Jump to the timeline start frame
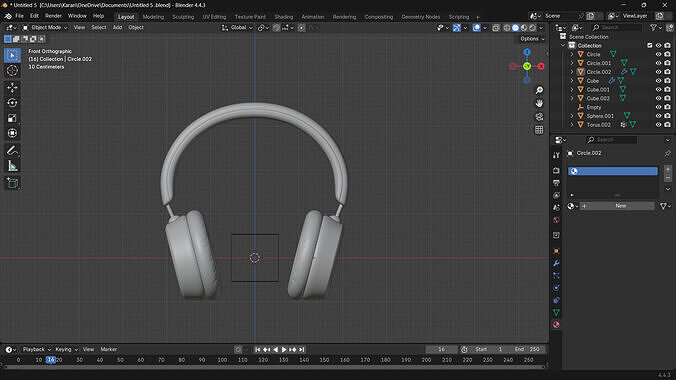 [x=257, y=350]
